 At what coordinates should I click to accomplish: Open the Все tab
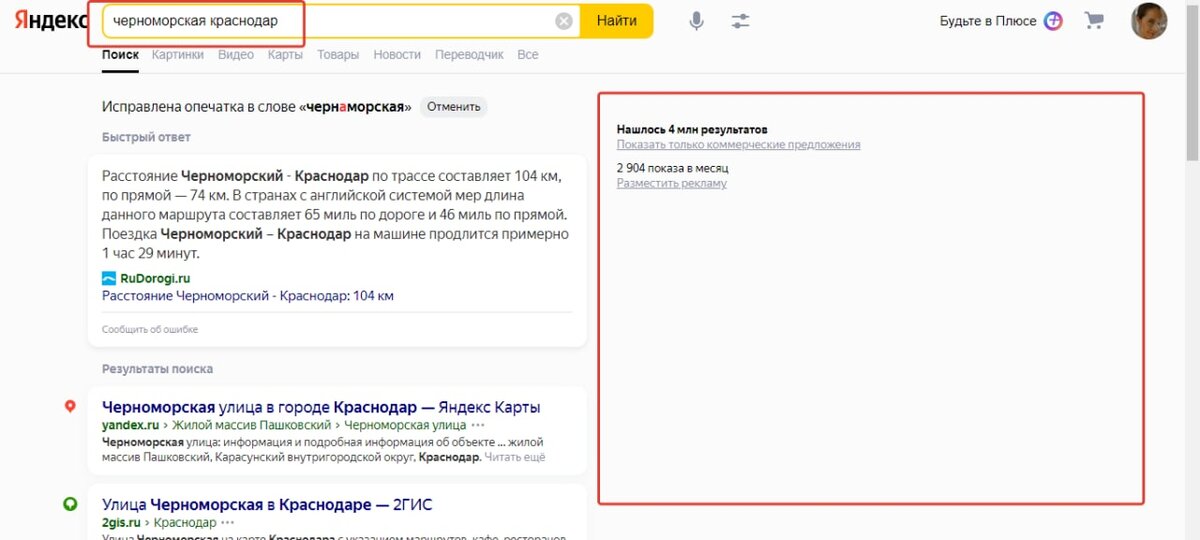click(528, 55)
